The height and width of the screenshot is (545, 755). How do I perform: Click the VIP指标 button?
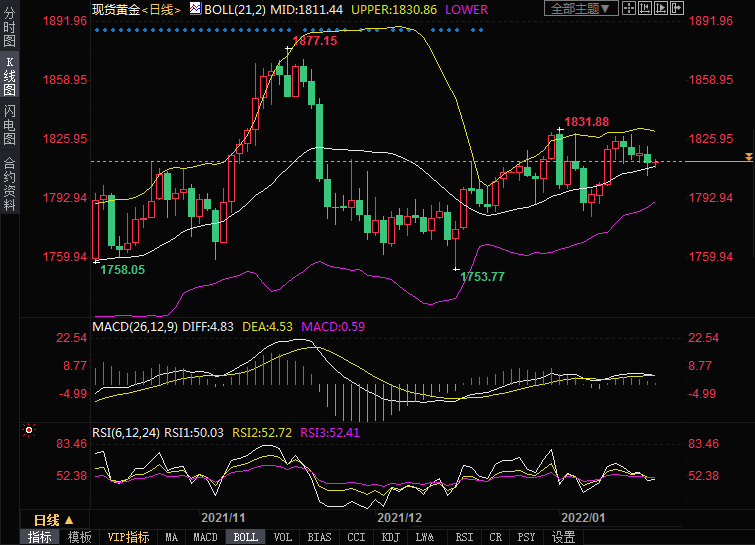pos(128,537)
